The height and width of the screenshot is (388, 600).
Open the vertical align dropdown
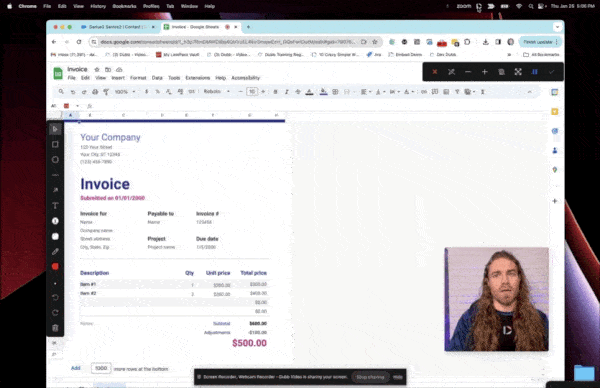[380, 92]
